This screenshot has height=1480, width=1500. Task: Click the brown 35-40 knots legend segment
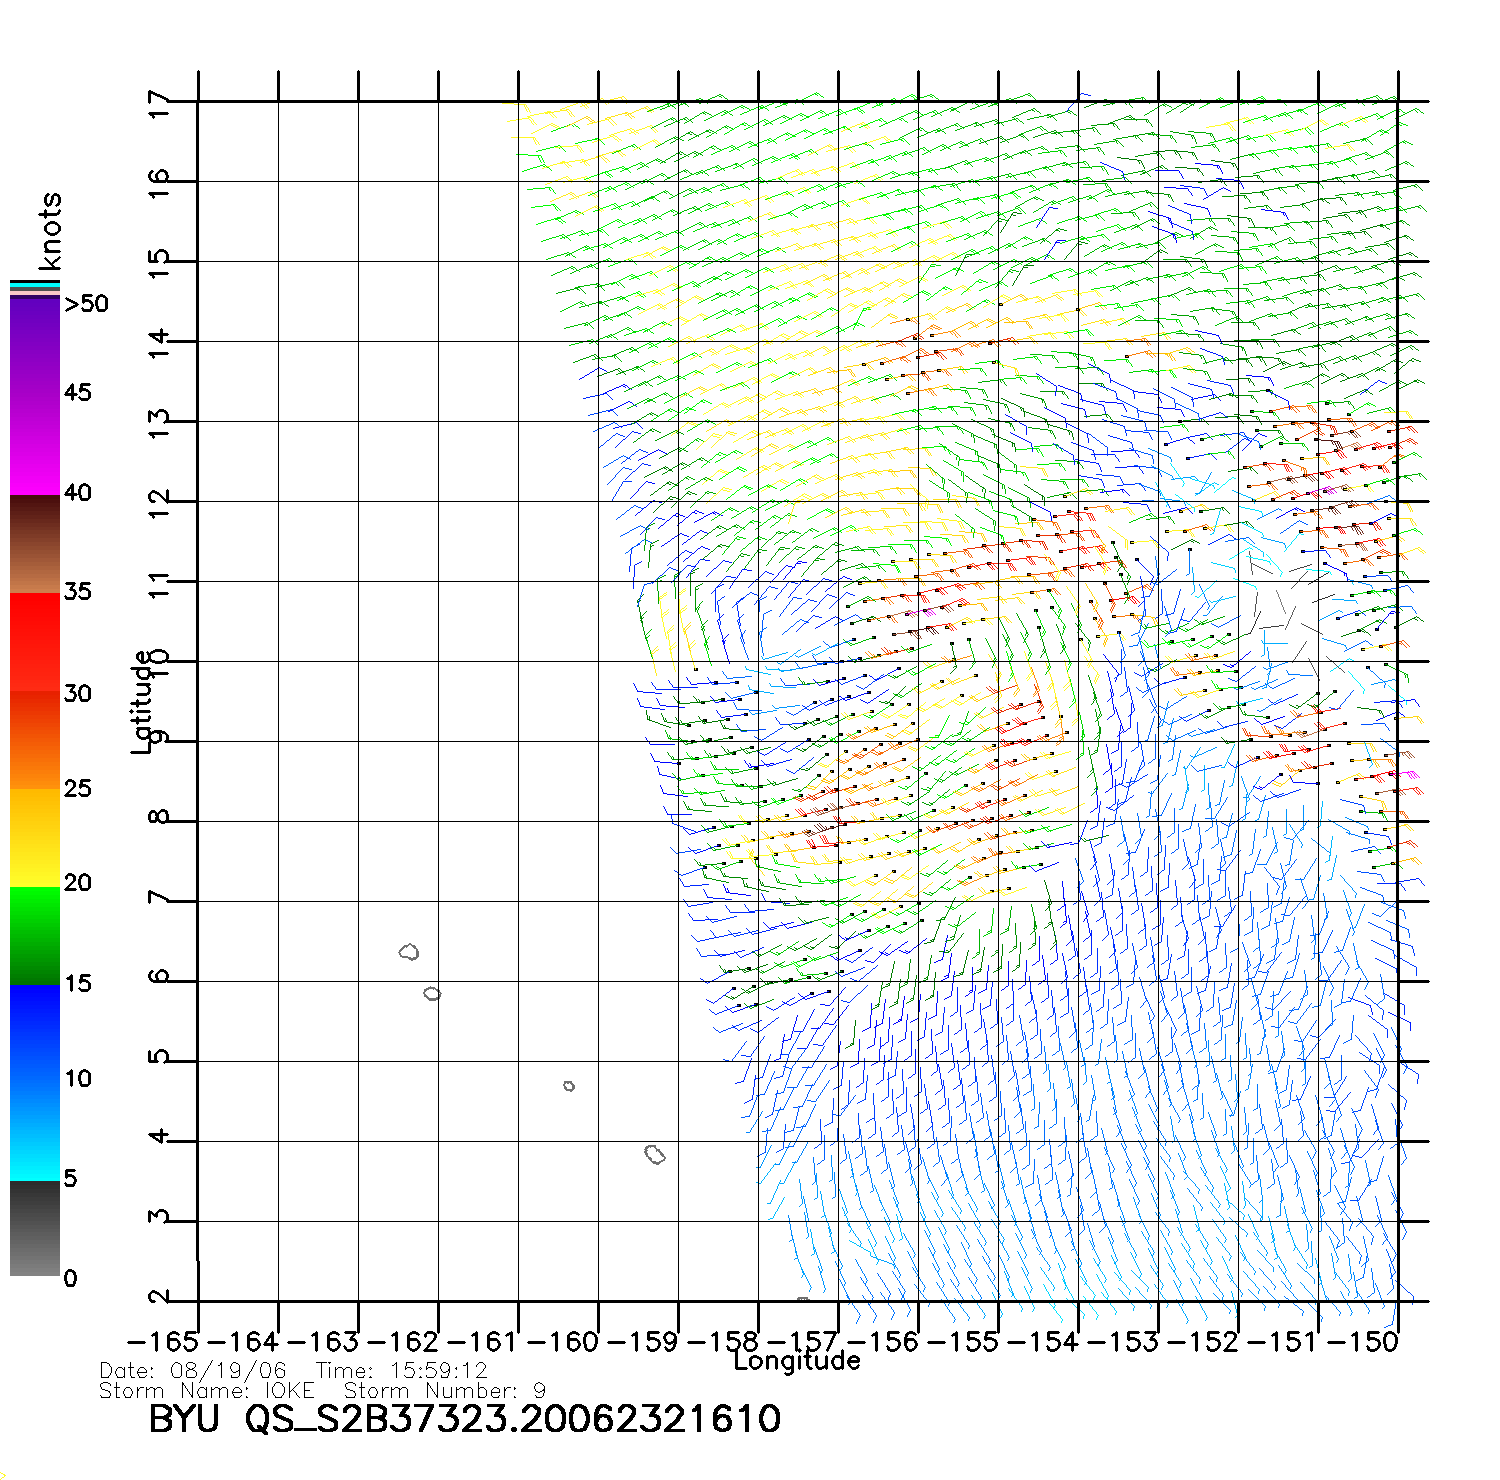[x=35, y=545]
